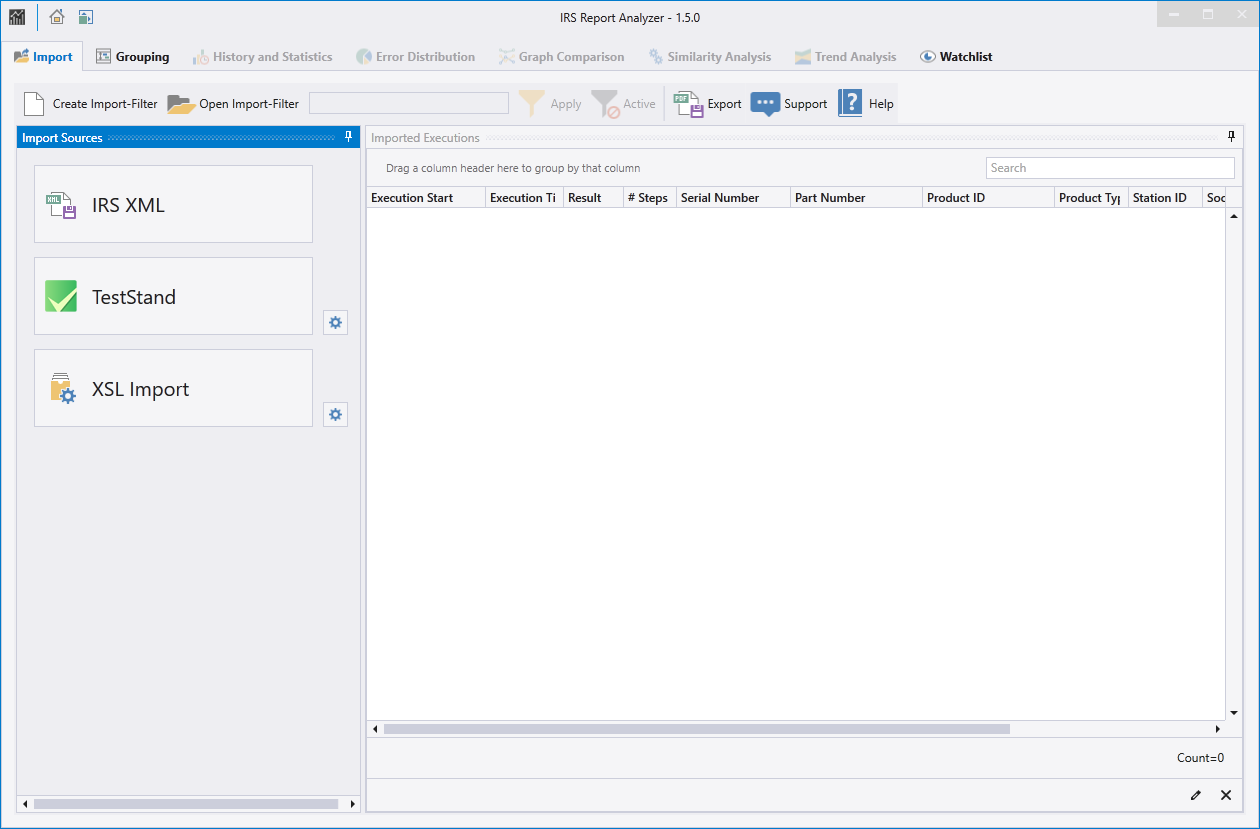Screen dimensions: 1260x829
Task: Click the app logo icon in title bar
Action: 17,17
